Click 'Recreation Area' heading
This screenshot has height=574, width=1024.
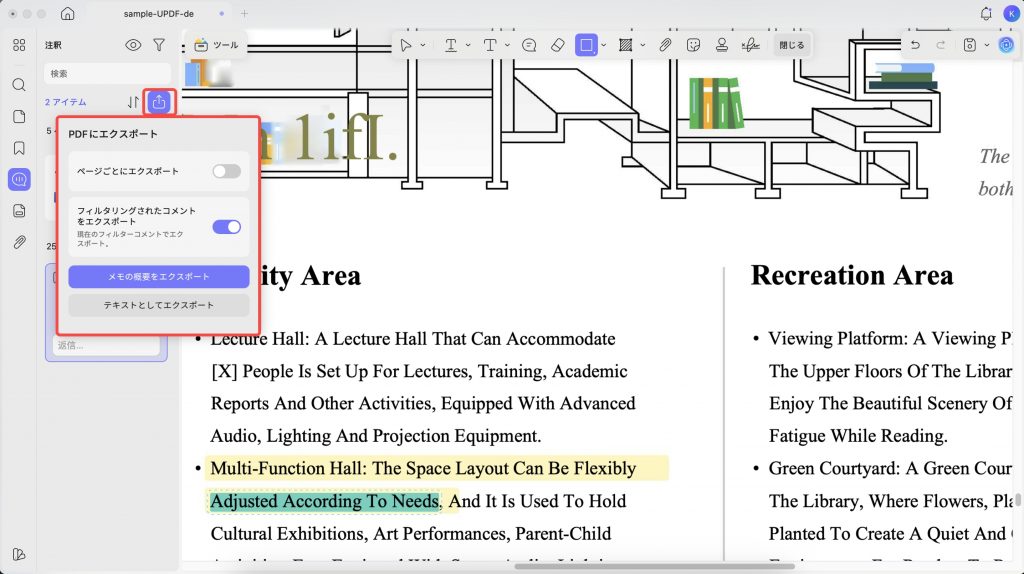[852, 275]
